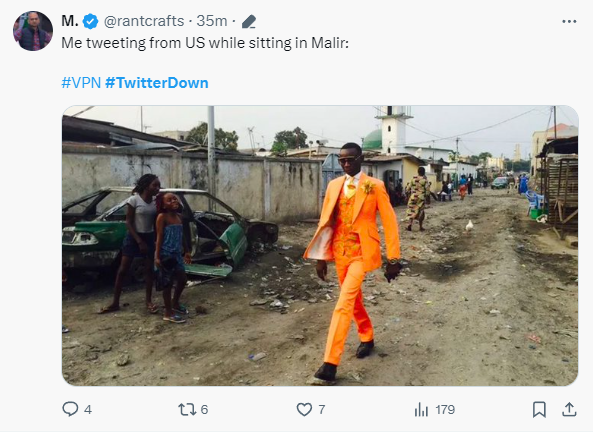Open the #TwitterDown hashtag
Image resolution: width=593 pixels, height=432 pixels.
(x=157, y=82)
